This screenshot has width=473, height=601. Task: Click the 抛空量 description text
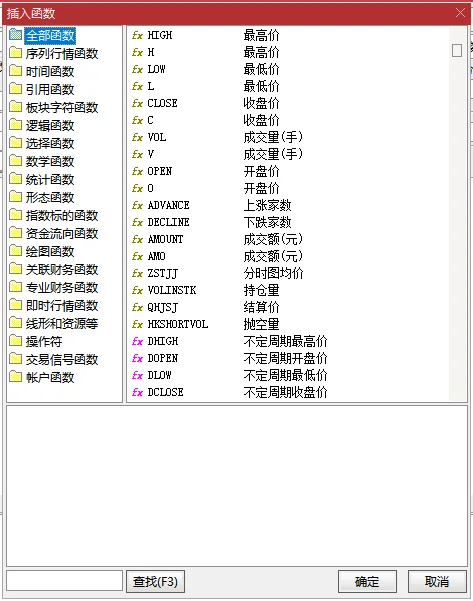tap(261, 324)
